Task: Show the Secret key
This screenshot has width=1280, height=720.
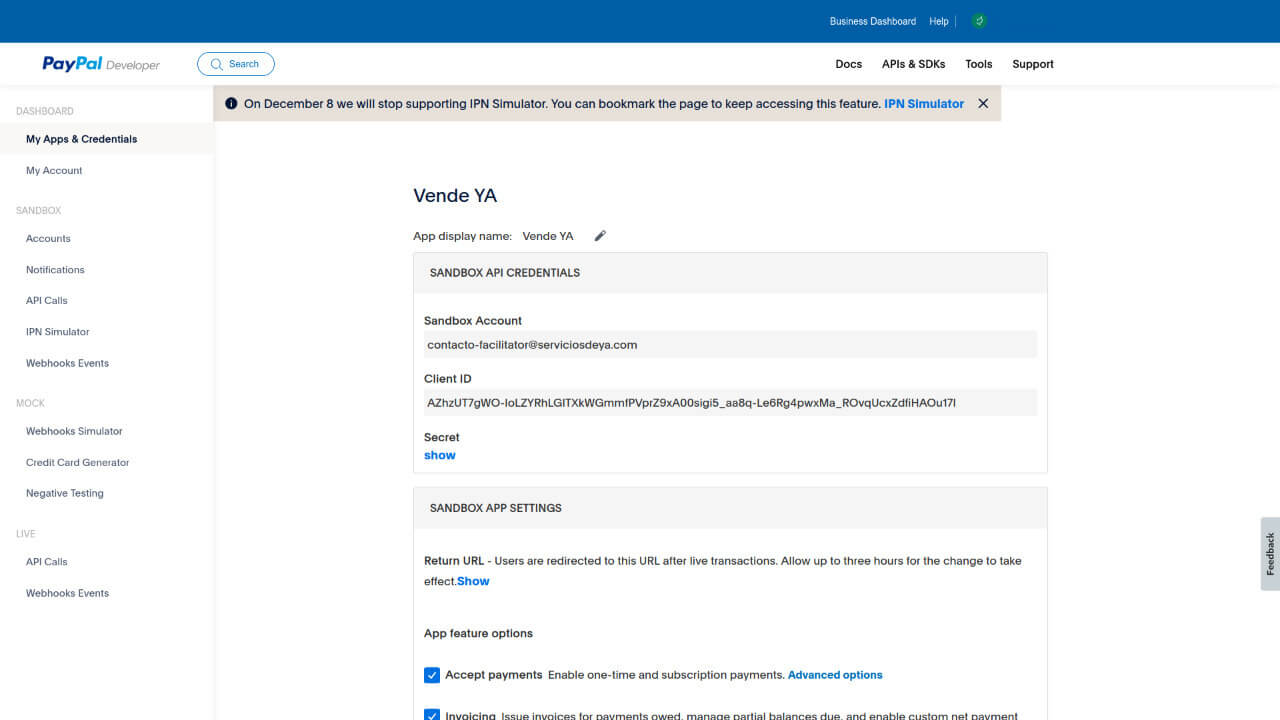Action: 439,455
